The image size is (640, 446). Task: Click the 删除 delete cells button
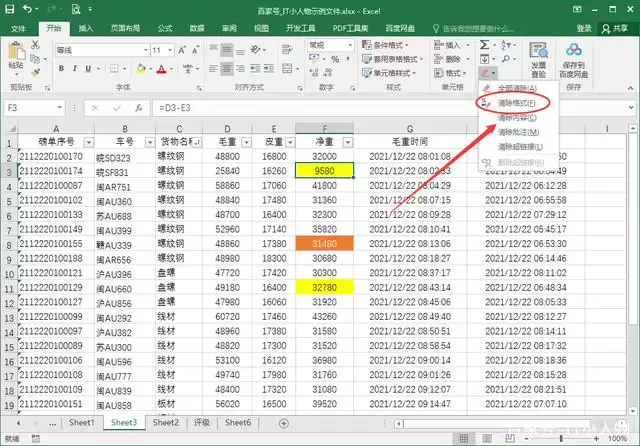(x=448, y=59)
